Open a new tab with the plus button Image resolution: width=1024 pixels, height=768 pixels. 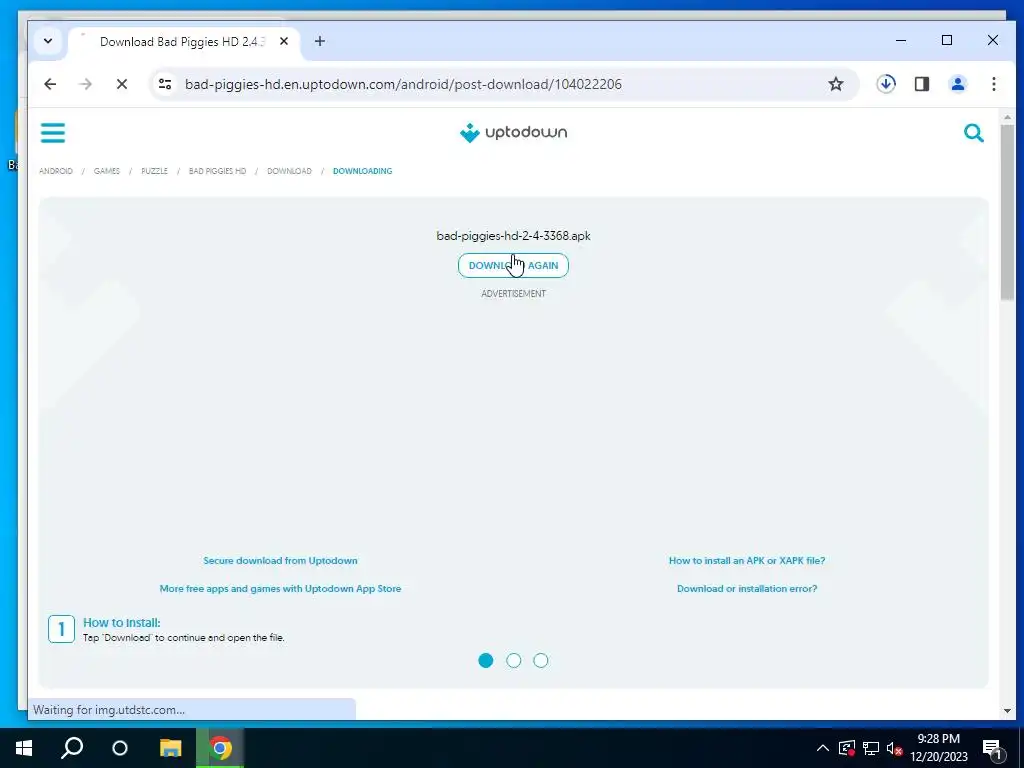(x=319, y=41)
